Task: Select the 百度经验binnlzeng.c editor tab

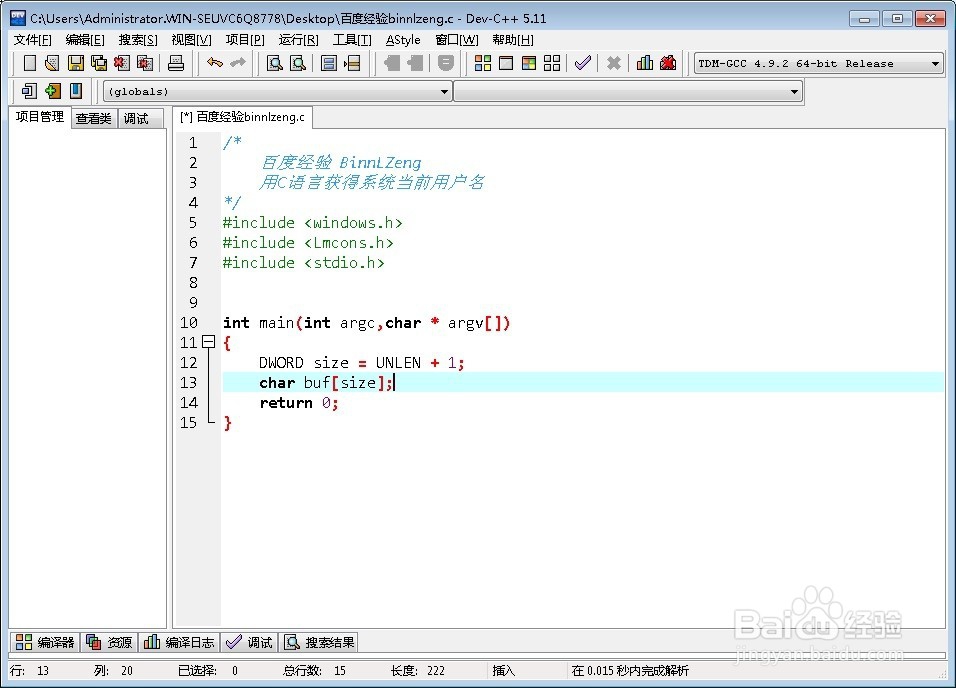Action: (x=243, y=116)
